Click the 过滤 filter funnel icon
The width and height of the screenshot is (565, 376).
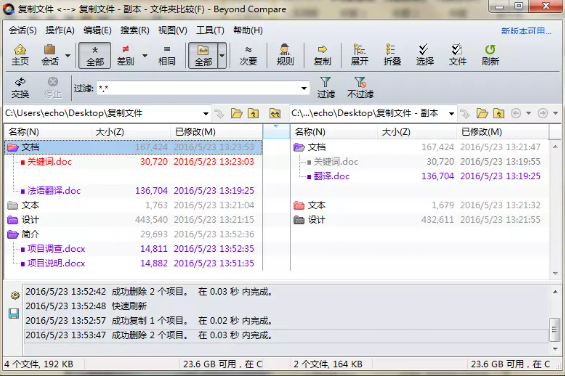pyautogui.click(x=326, y=88)
